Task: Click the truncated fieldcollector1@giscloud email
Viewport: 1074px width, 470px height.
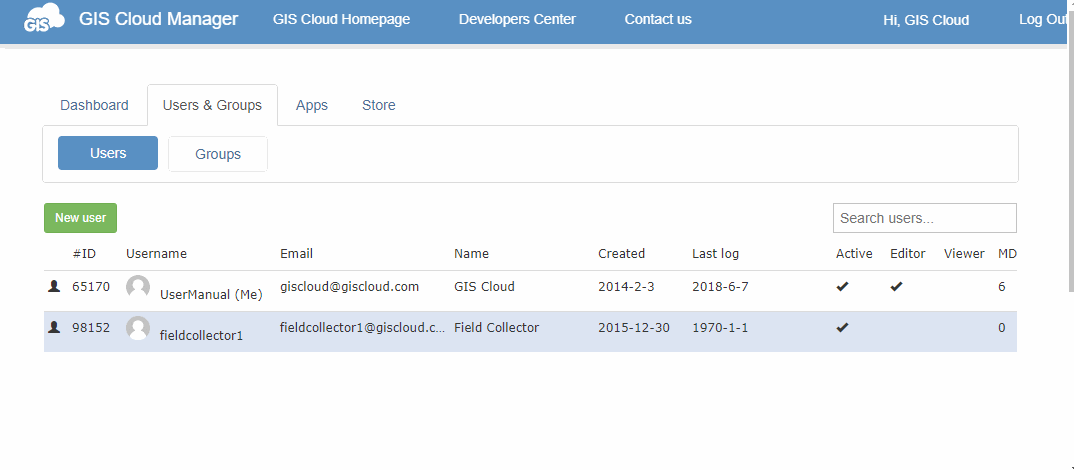Action: 362,327
